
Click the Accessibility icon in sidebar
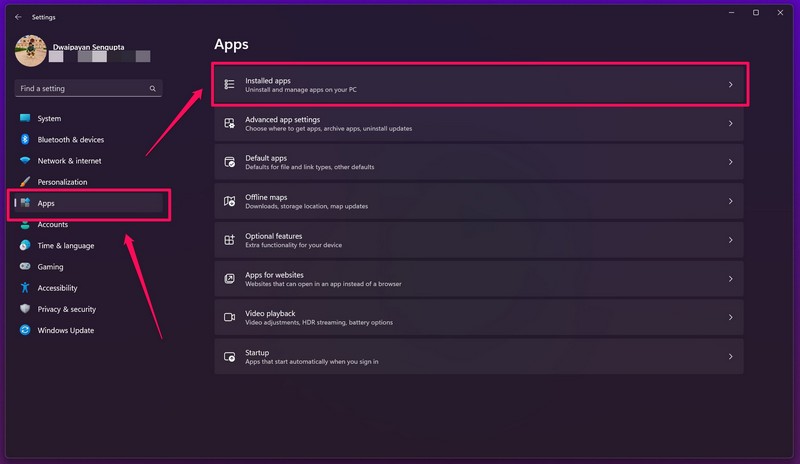point(25,288)
